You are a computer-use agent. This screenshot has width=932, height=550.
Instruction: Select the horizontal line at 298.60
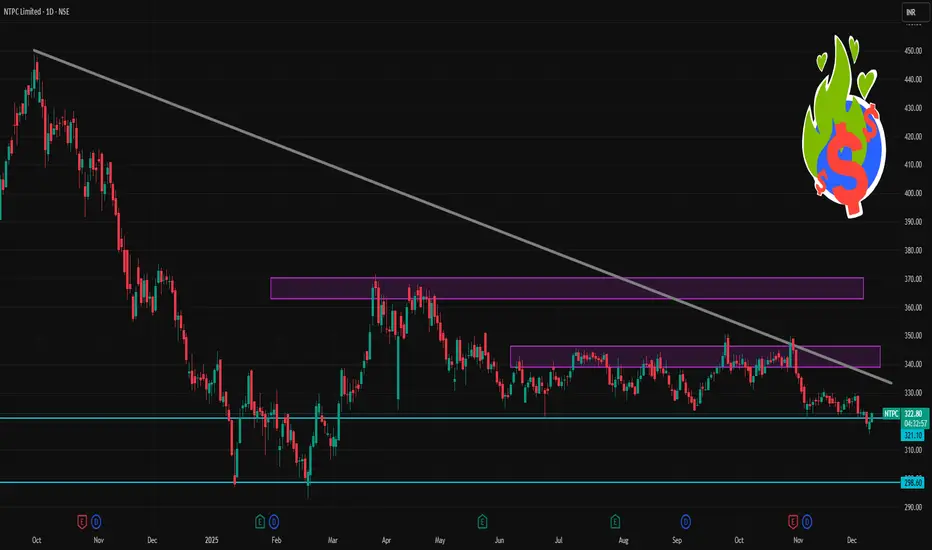click(x=450, y=482)
